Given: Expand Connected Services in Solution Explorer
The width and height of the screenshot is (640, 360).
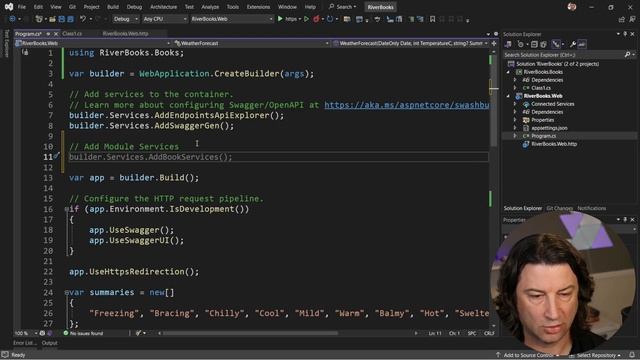Looking at the screenshot, I should (x=515, y=104).
